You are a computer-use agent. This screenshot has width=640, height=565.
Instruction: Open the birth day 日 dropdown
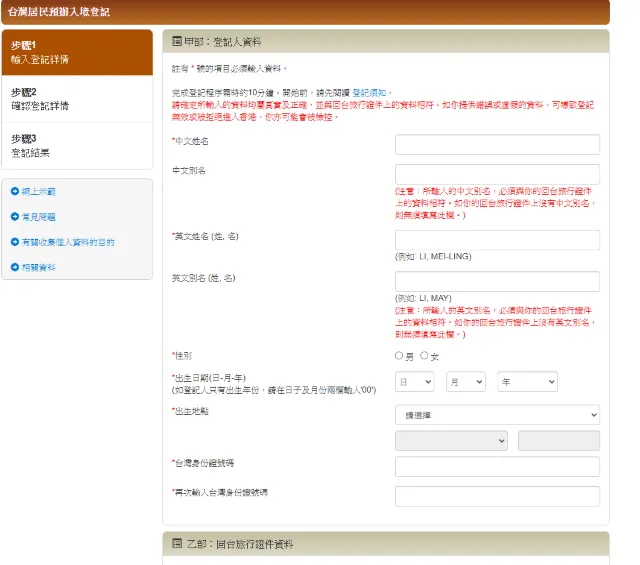click(x=414, y=382)
